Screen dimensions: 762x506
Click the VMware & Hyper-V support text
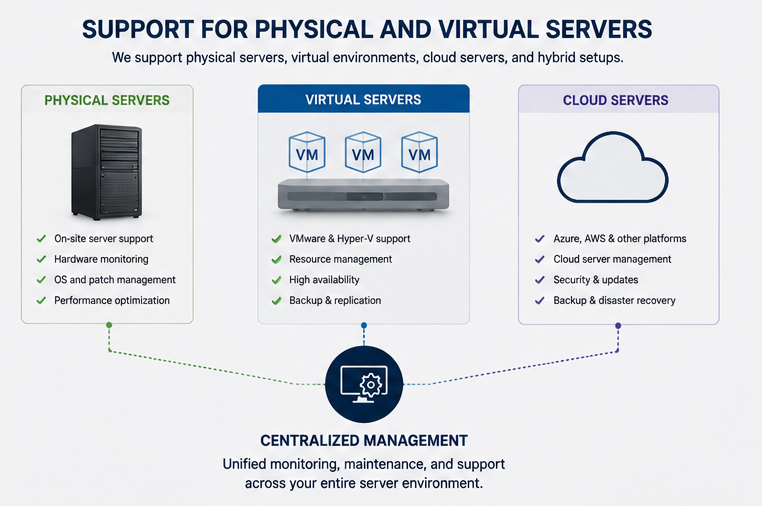[349, 239]
